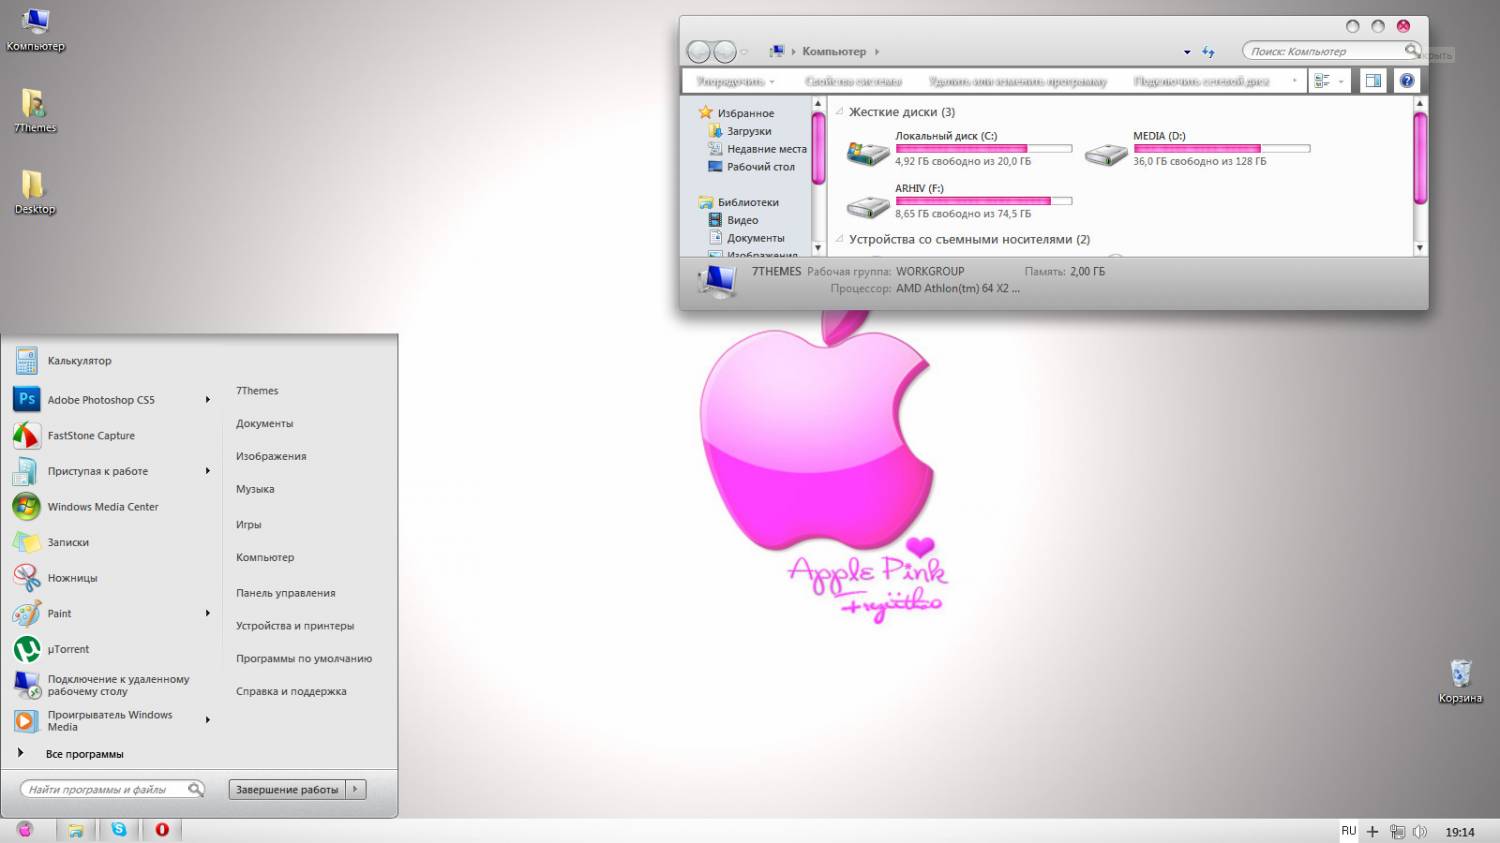Click the Explorer help icon
The height and width of the screenshot is (843, 1500).
click(1407, 81)
